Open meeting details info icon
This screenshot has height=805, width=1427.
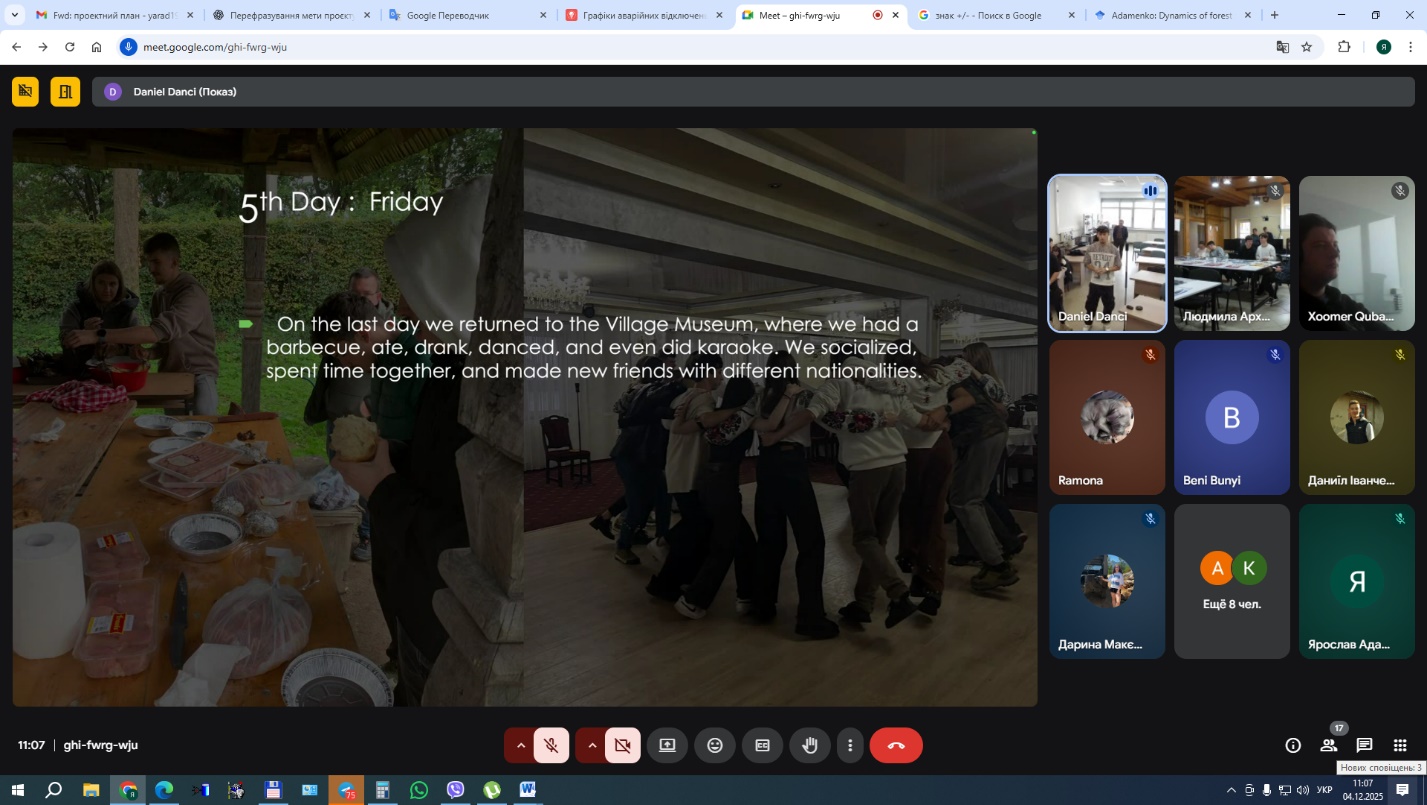click(x=1293, y=745)
